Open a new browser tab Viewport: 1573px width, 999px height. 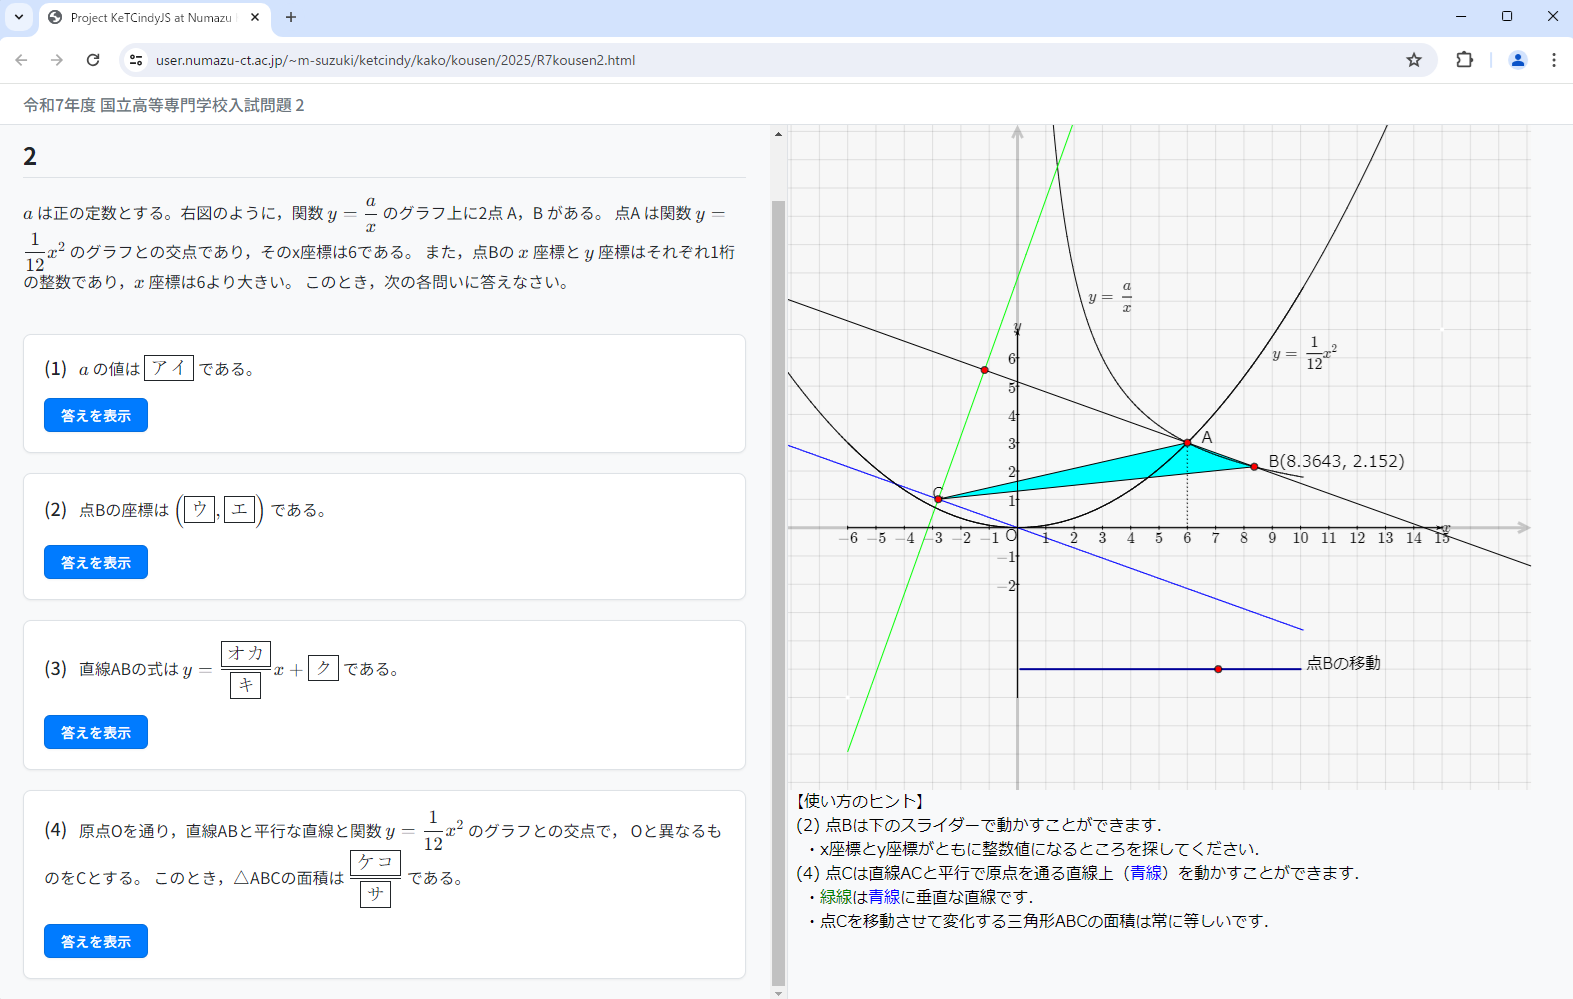[x=291, y=17]
